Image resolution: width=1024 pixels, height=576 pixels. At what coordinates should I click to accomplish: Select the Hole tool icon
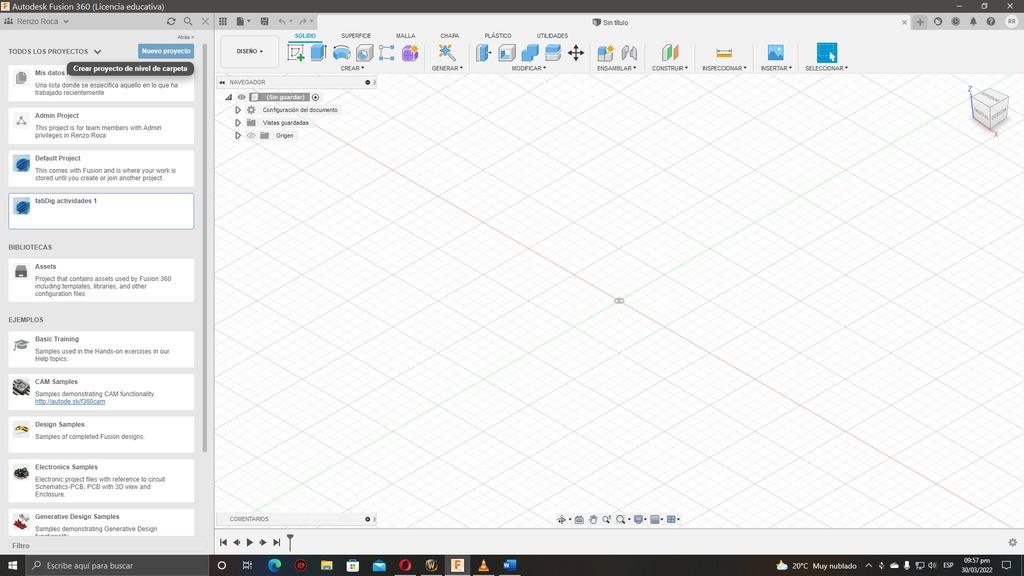tap(364, 53)
